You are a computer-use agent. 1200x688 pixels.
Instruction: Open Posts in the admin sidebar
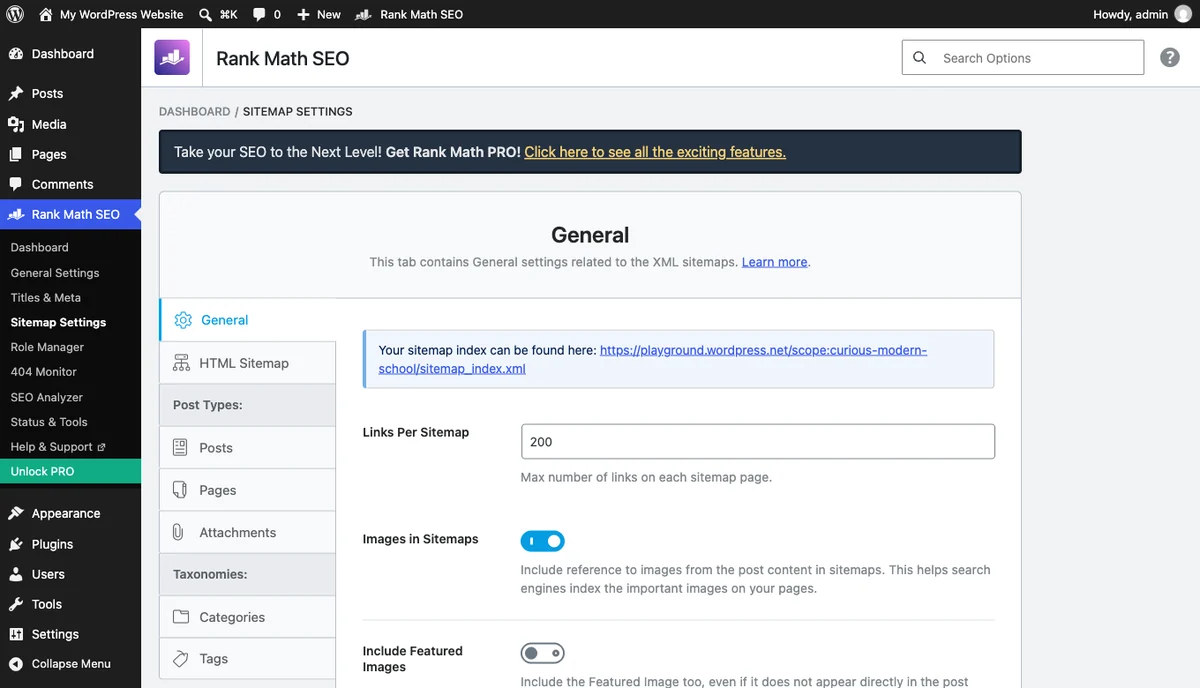70,93
